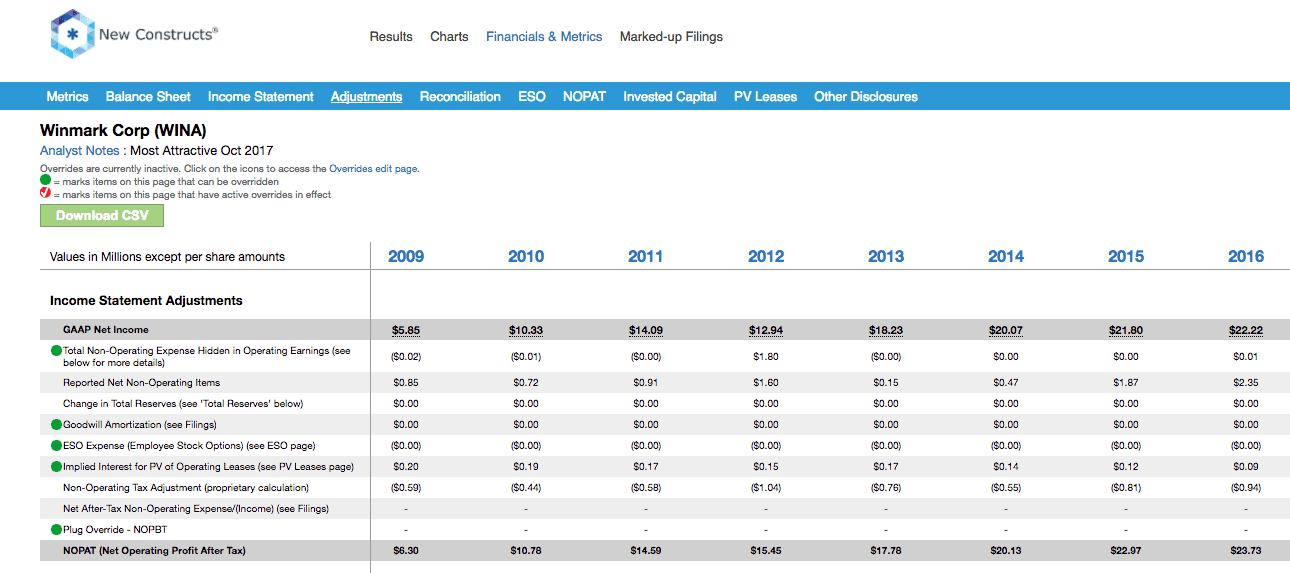The height and width of the screenshot is (573, 1290).
Task: Switch to the Invested Capital tab
Action: [670, 97]
